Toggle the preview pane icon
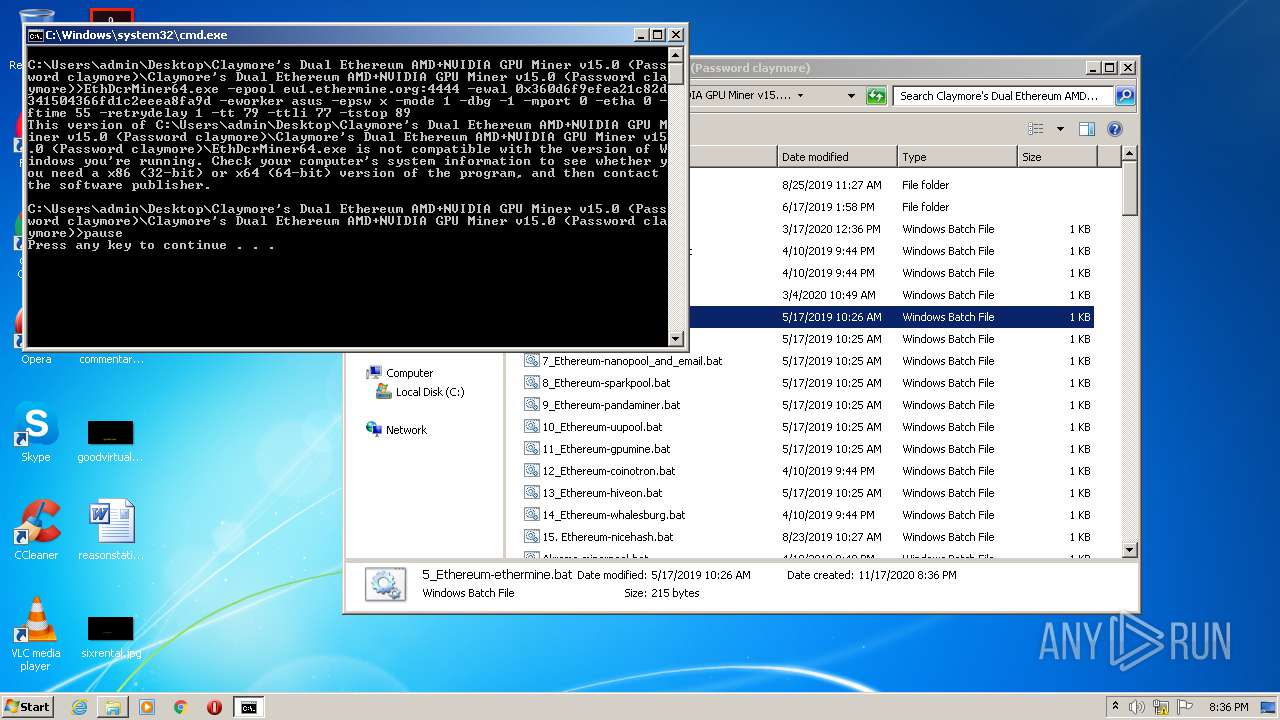 [1087, 128]
